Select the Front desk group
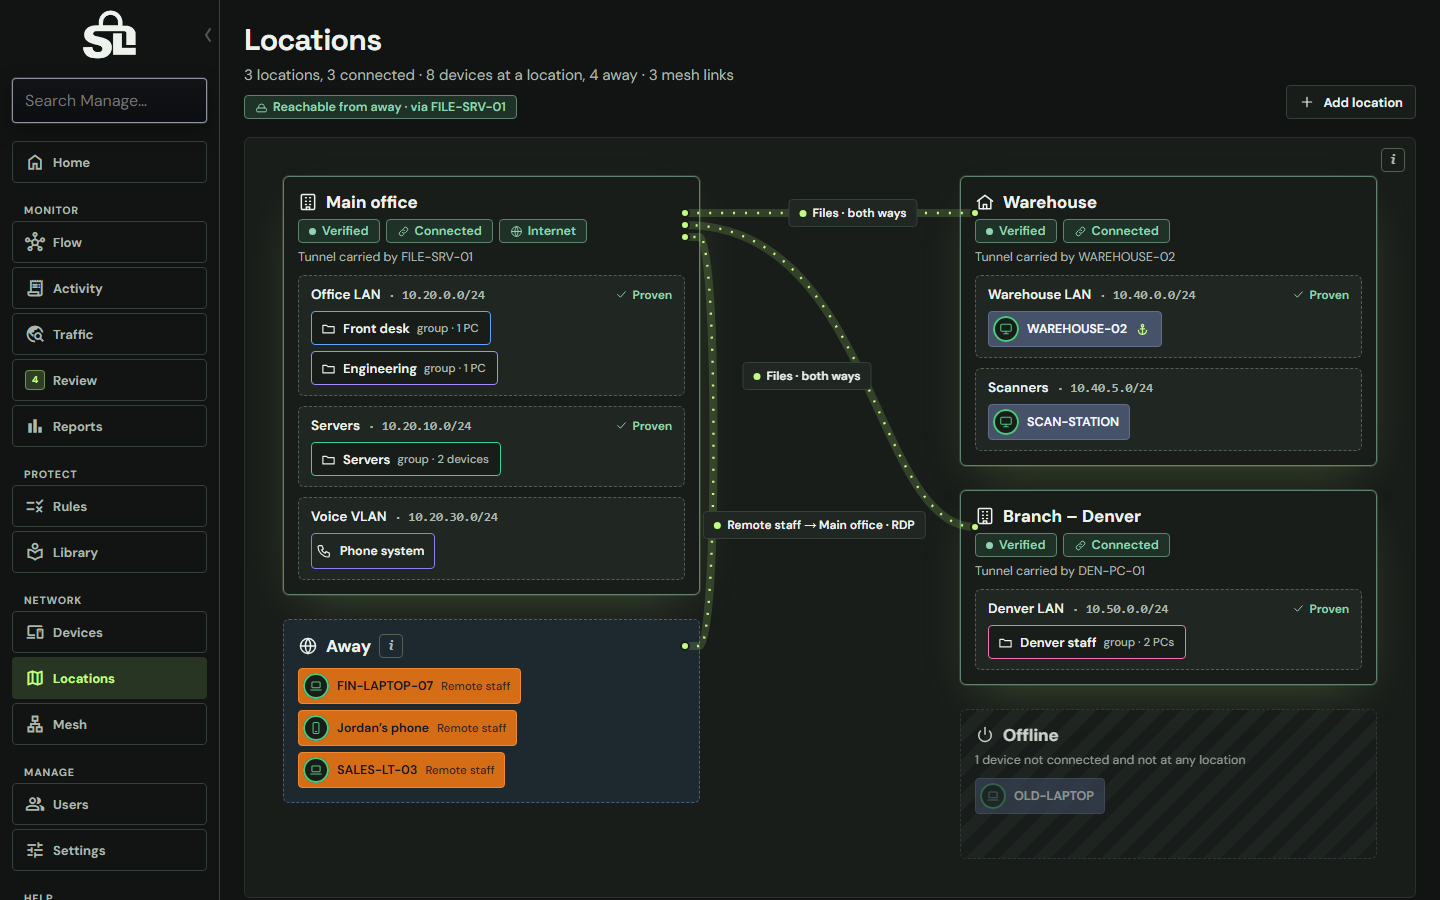The width and height of the screenshot is (1440, 900). 401,328
